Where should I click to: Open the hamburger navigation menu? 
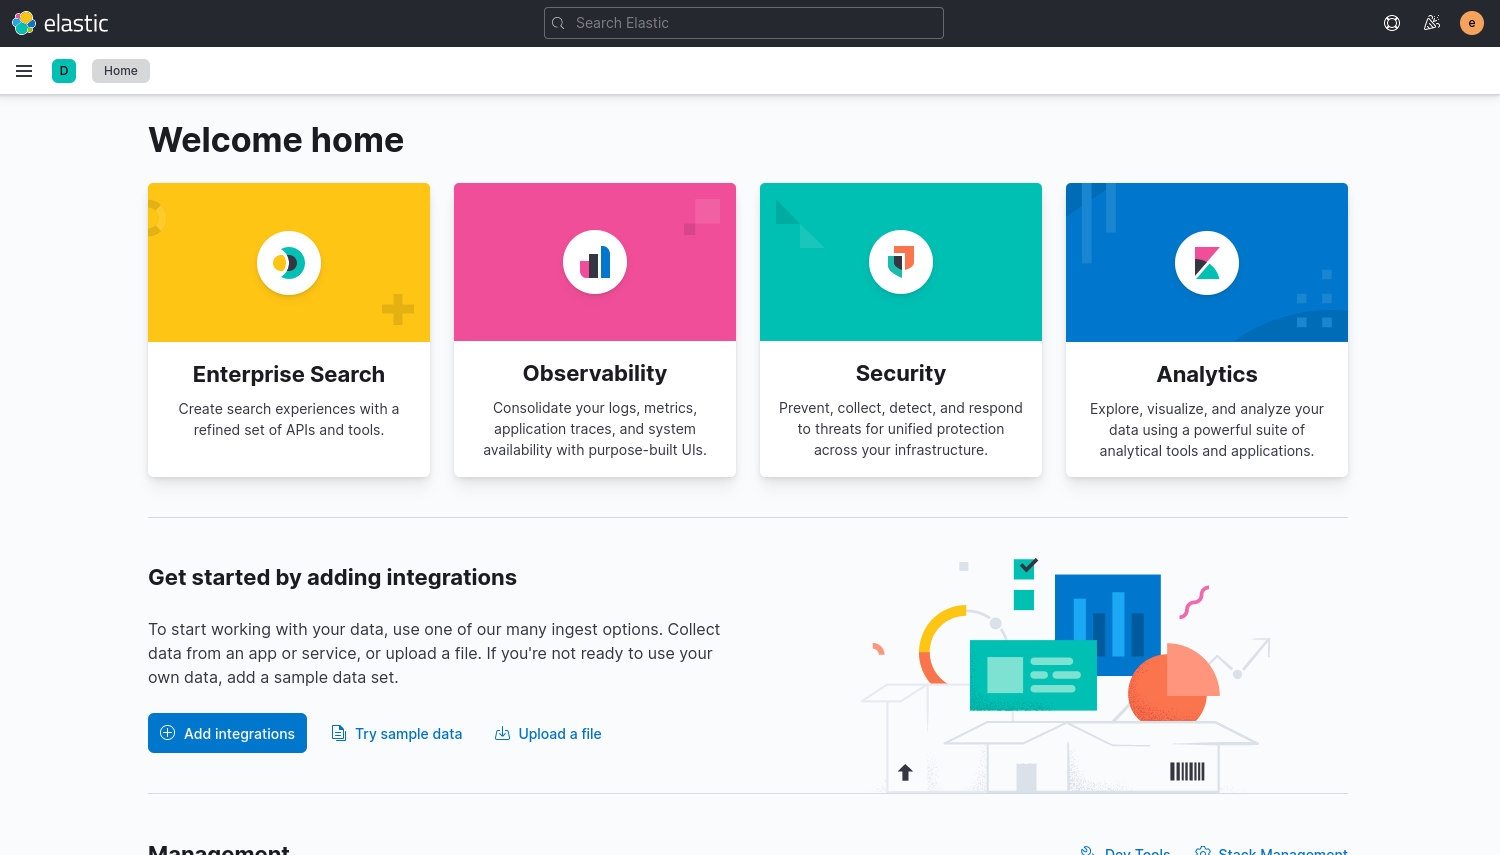pyautogui.click(x=24, y=71)
